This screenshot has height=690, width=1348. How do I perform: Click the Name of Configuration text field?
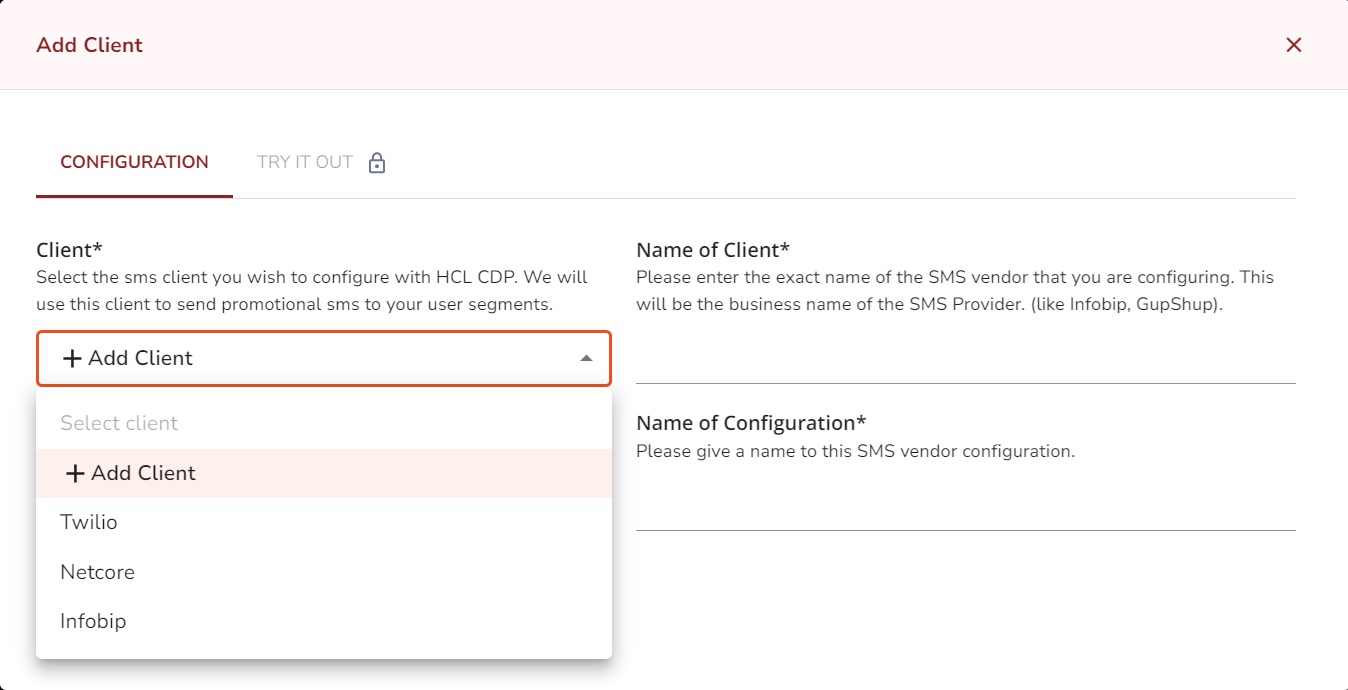965,507
